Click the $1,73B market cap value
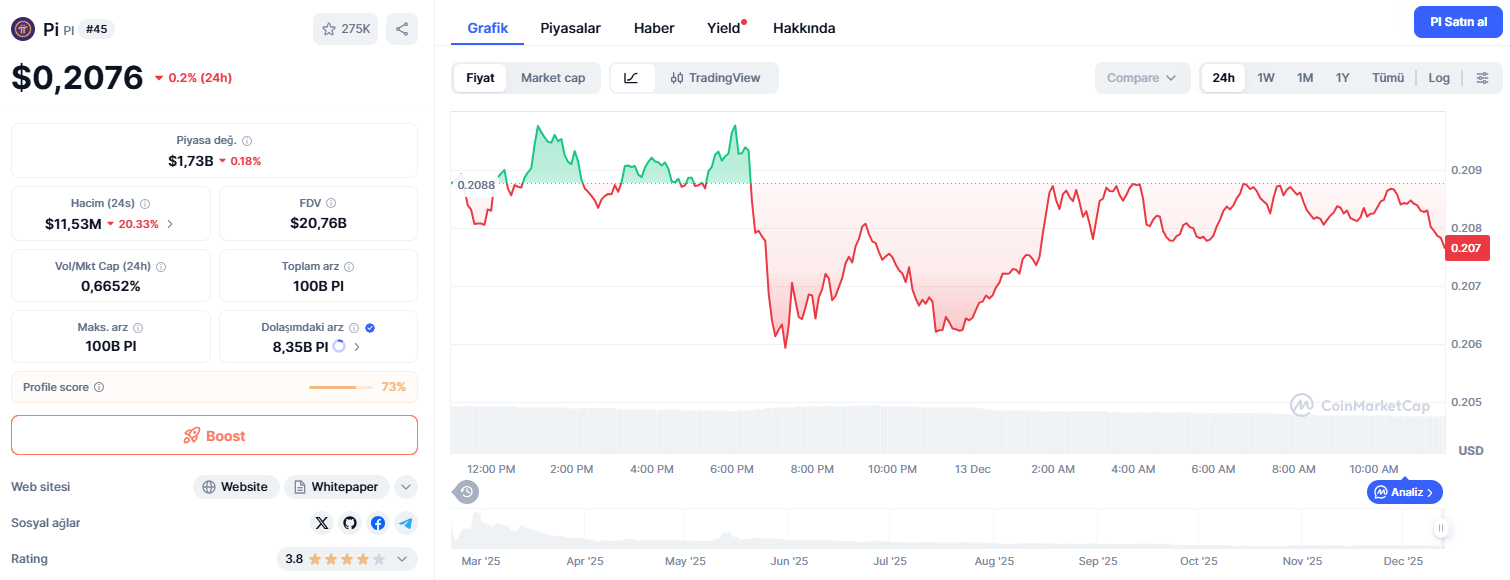The image size is (1510, 580). 191,160
